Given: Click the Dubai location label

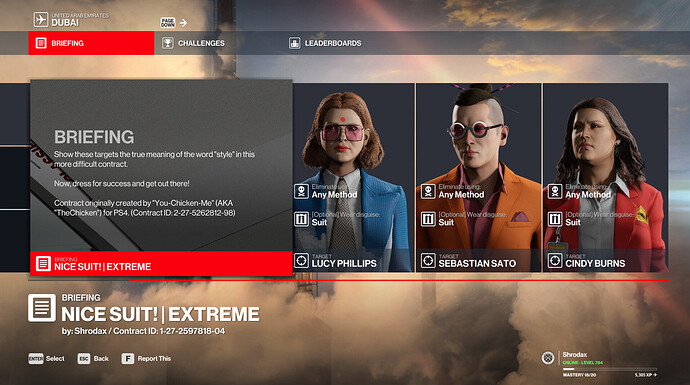Looking at the screenshot, I should pos(65,23).
